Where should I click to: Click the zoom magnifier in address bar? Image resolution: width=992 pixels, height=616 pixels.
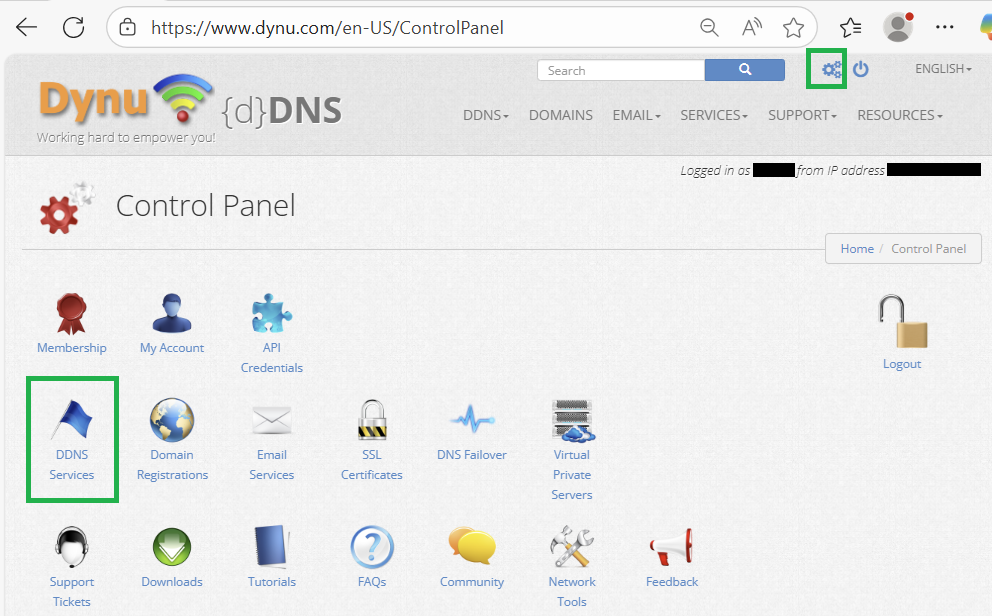point(709,27)
